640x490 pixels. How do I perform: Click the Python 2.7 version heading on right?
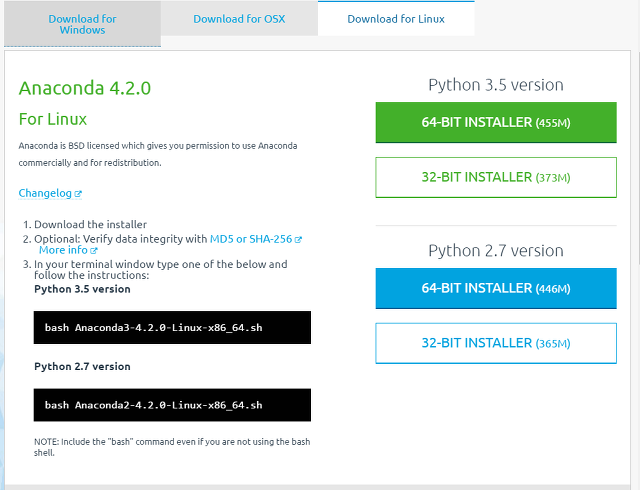496,251
